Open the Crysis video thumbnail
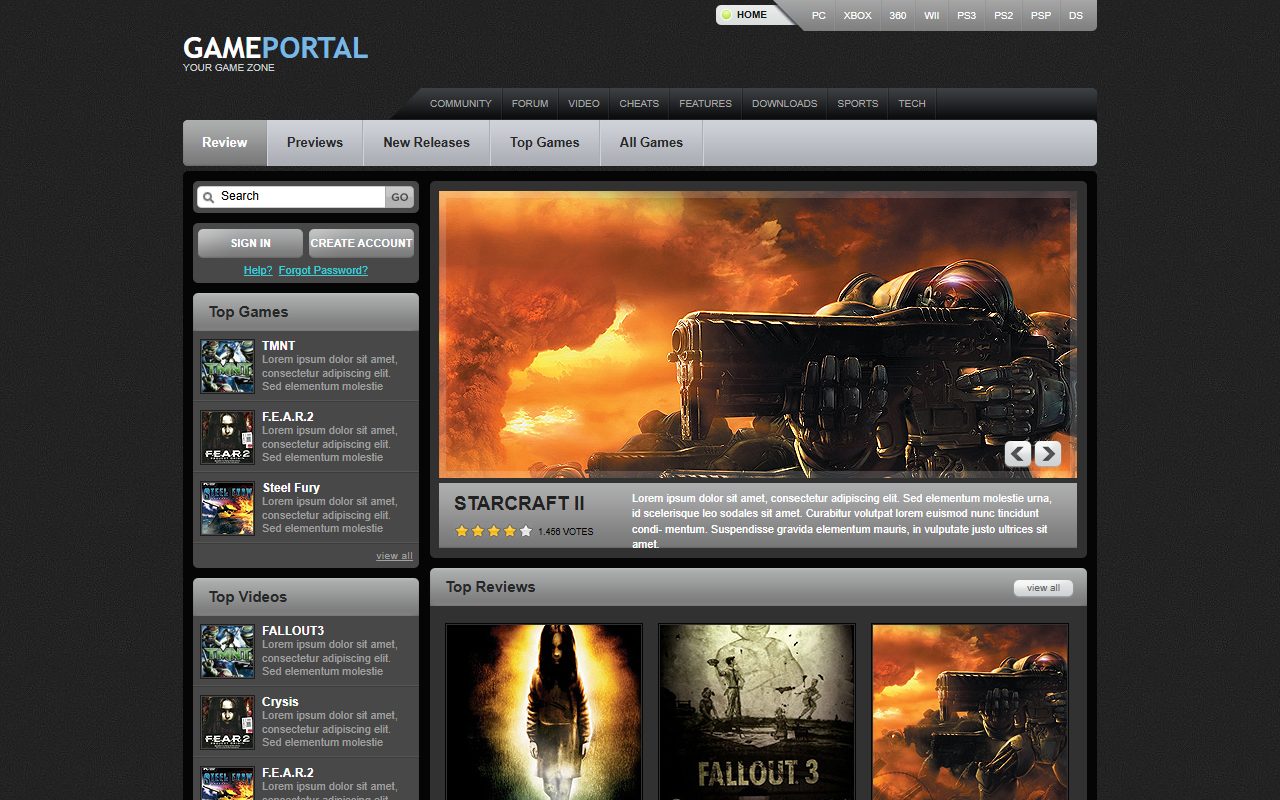Viewport: 1280px width, 800px height. (228, 722)
